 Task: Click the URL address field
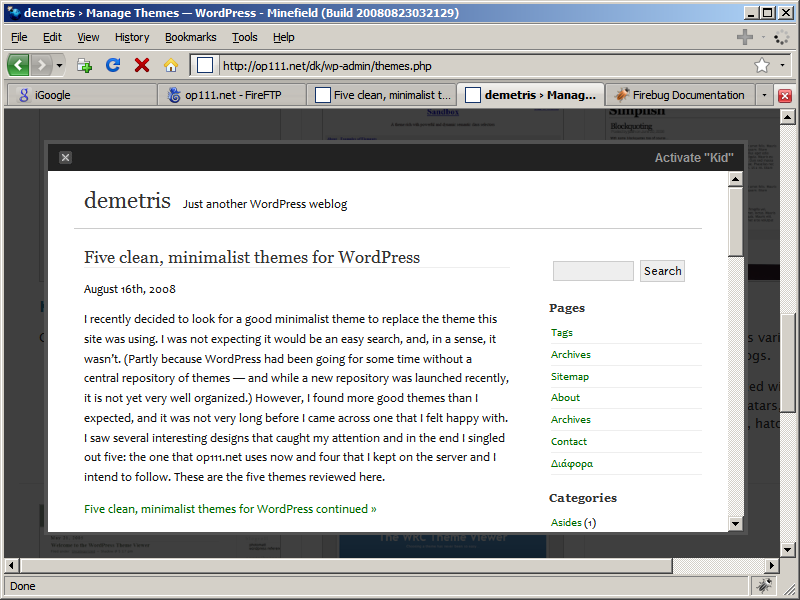485,66
